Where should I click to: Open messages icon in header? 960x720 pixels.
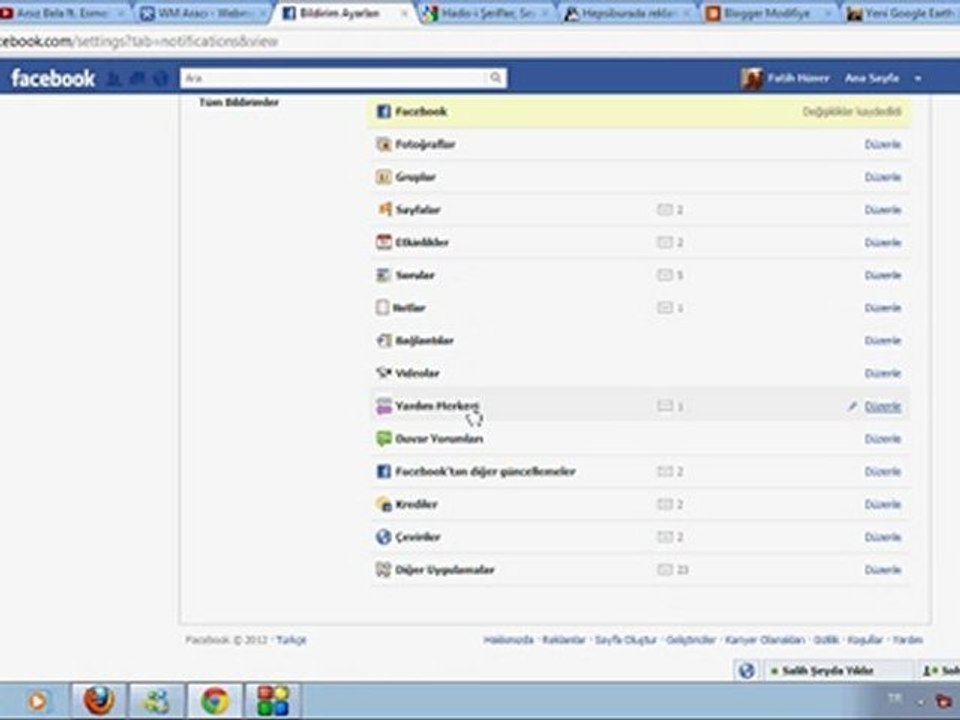[x=138, y=78]
